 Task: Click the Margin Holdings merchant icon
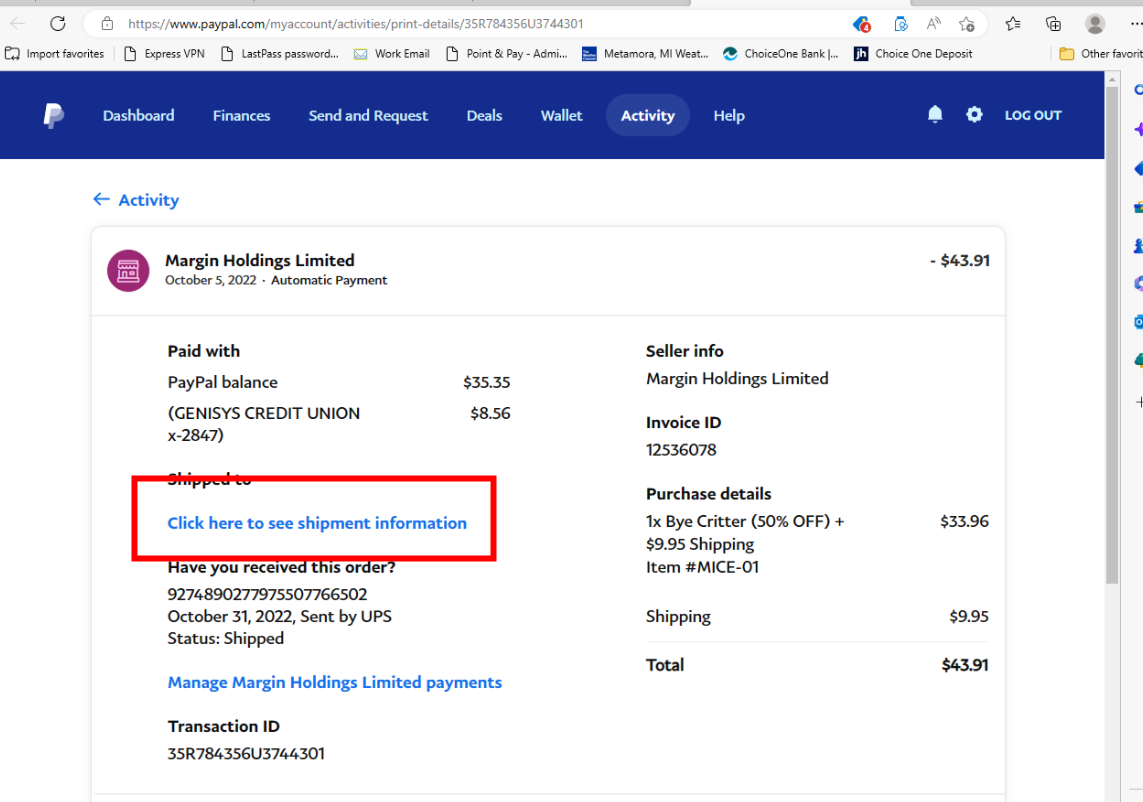[128, 270]
